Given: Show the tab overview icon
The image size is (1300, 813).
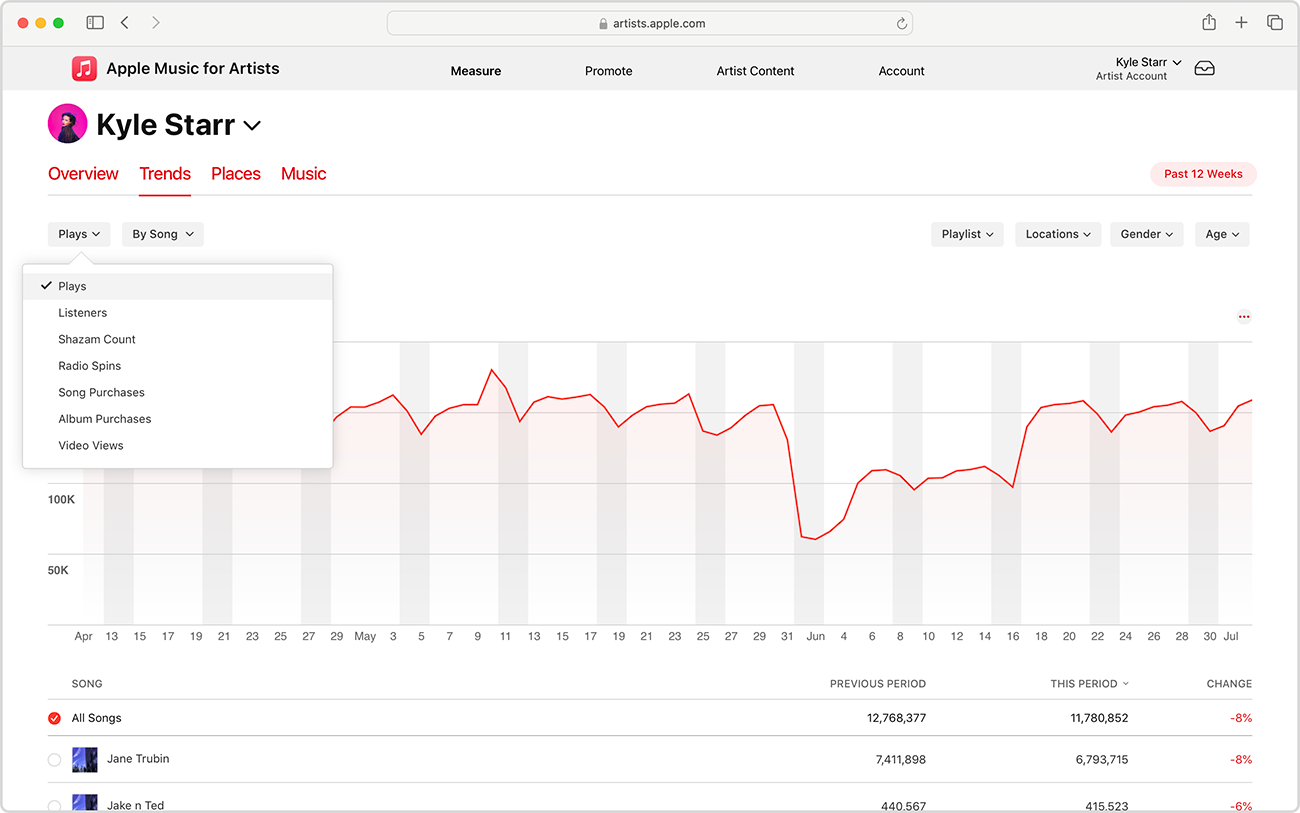Looking at the screenshot, I should click(1274, 22).
